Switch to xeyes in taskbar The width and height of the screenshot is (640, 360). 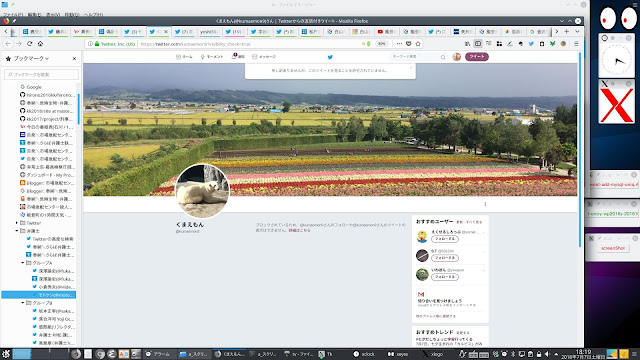click(398, 354)
